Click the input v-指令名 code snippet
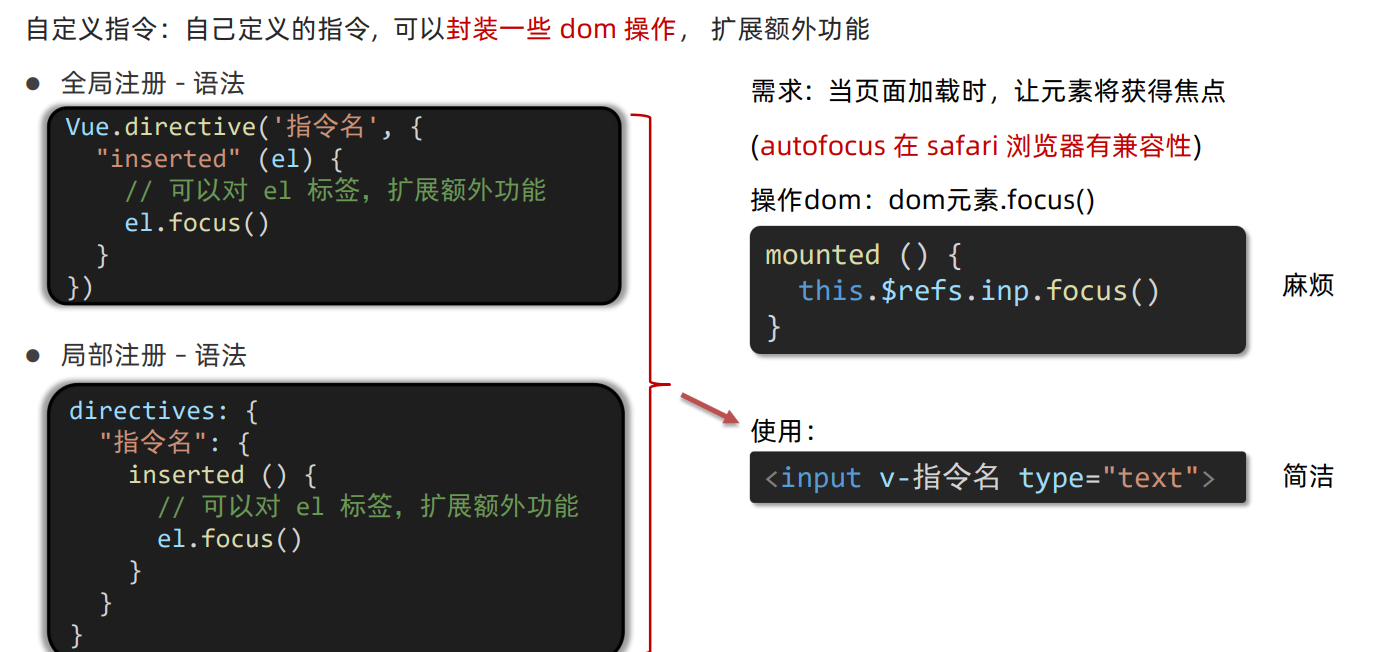The image size is (1385, 652). (997, 477)
